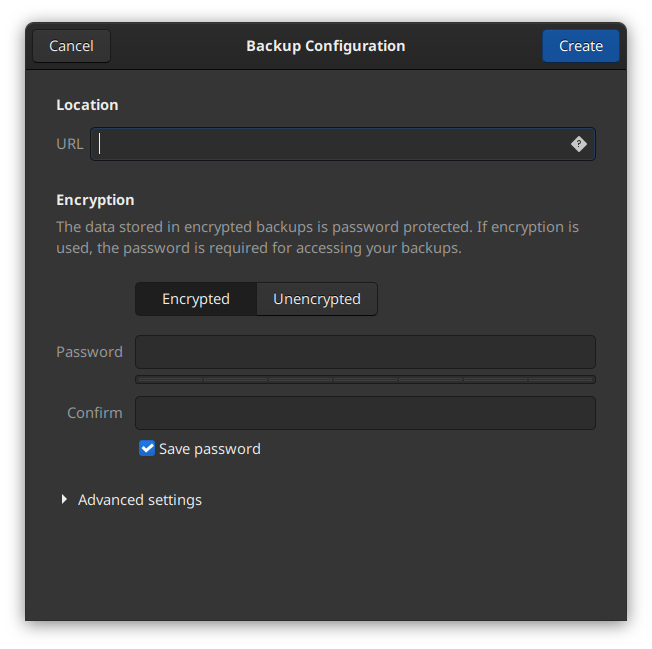Focus the URL input field
Screen dimensions: 652x649
click(x=330, y=144)
